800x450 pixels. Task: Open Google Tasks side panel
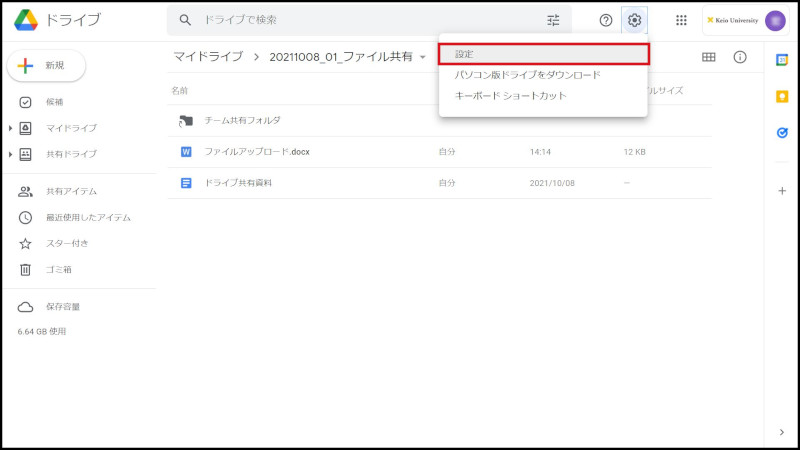[782, 132]
